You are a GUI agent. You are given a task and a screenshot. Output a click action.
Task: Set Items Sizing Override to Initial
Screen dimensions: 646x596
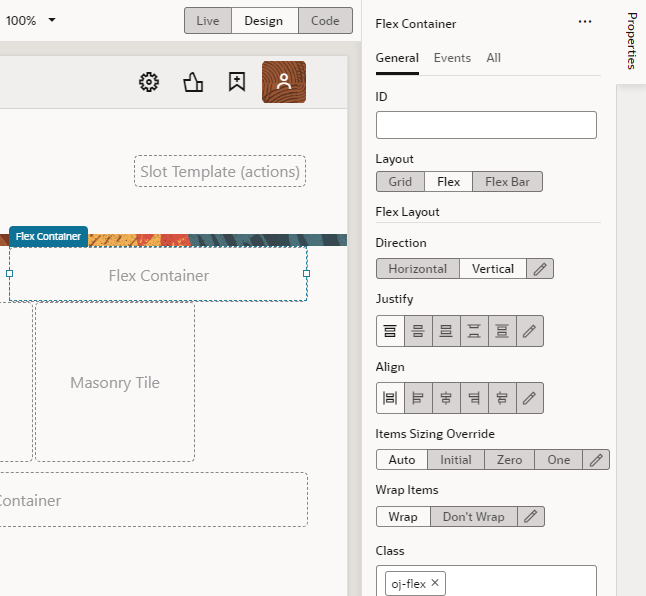click(456, 460)
